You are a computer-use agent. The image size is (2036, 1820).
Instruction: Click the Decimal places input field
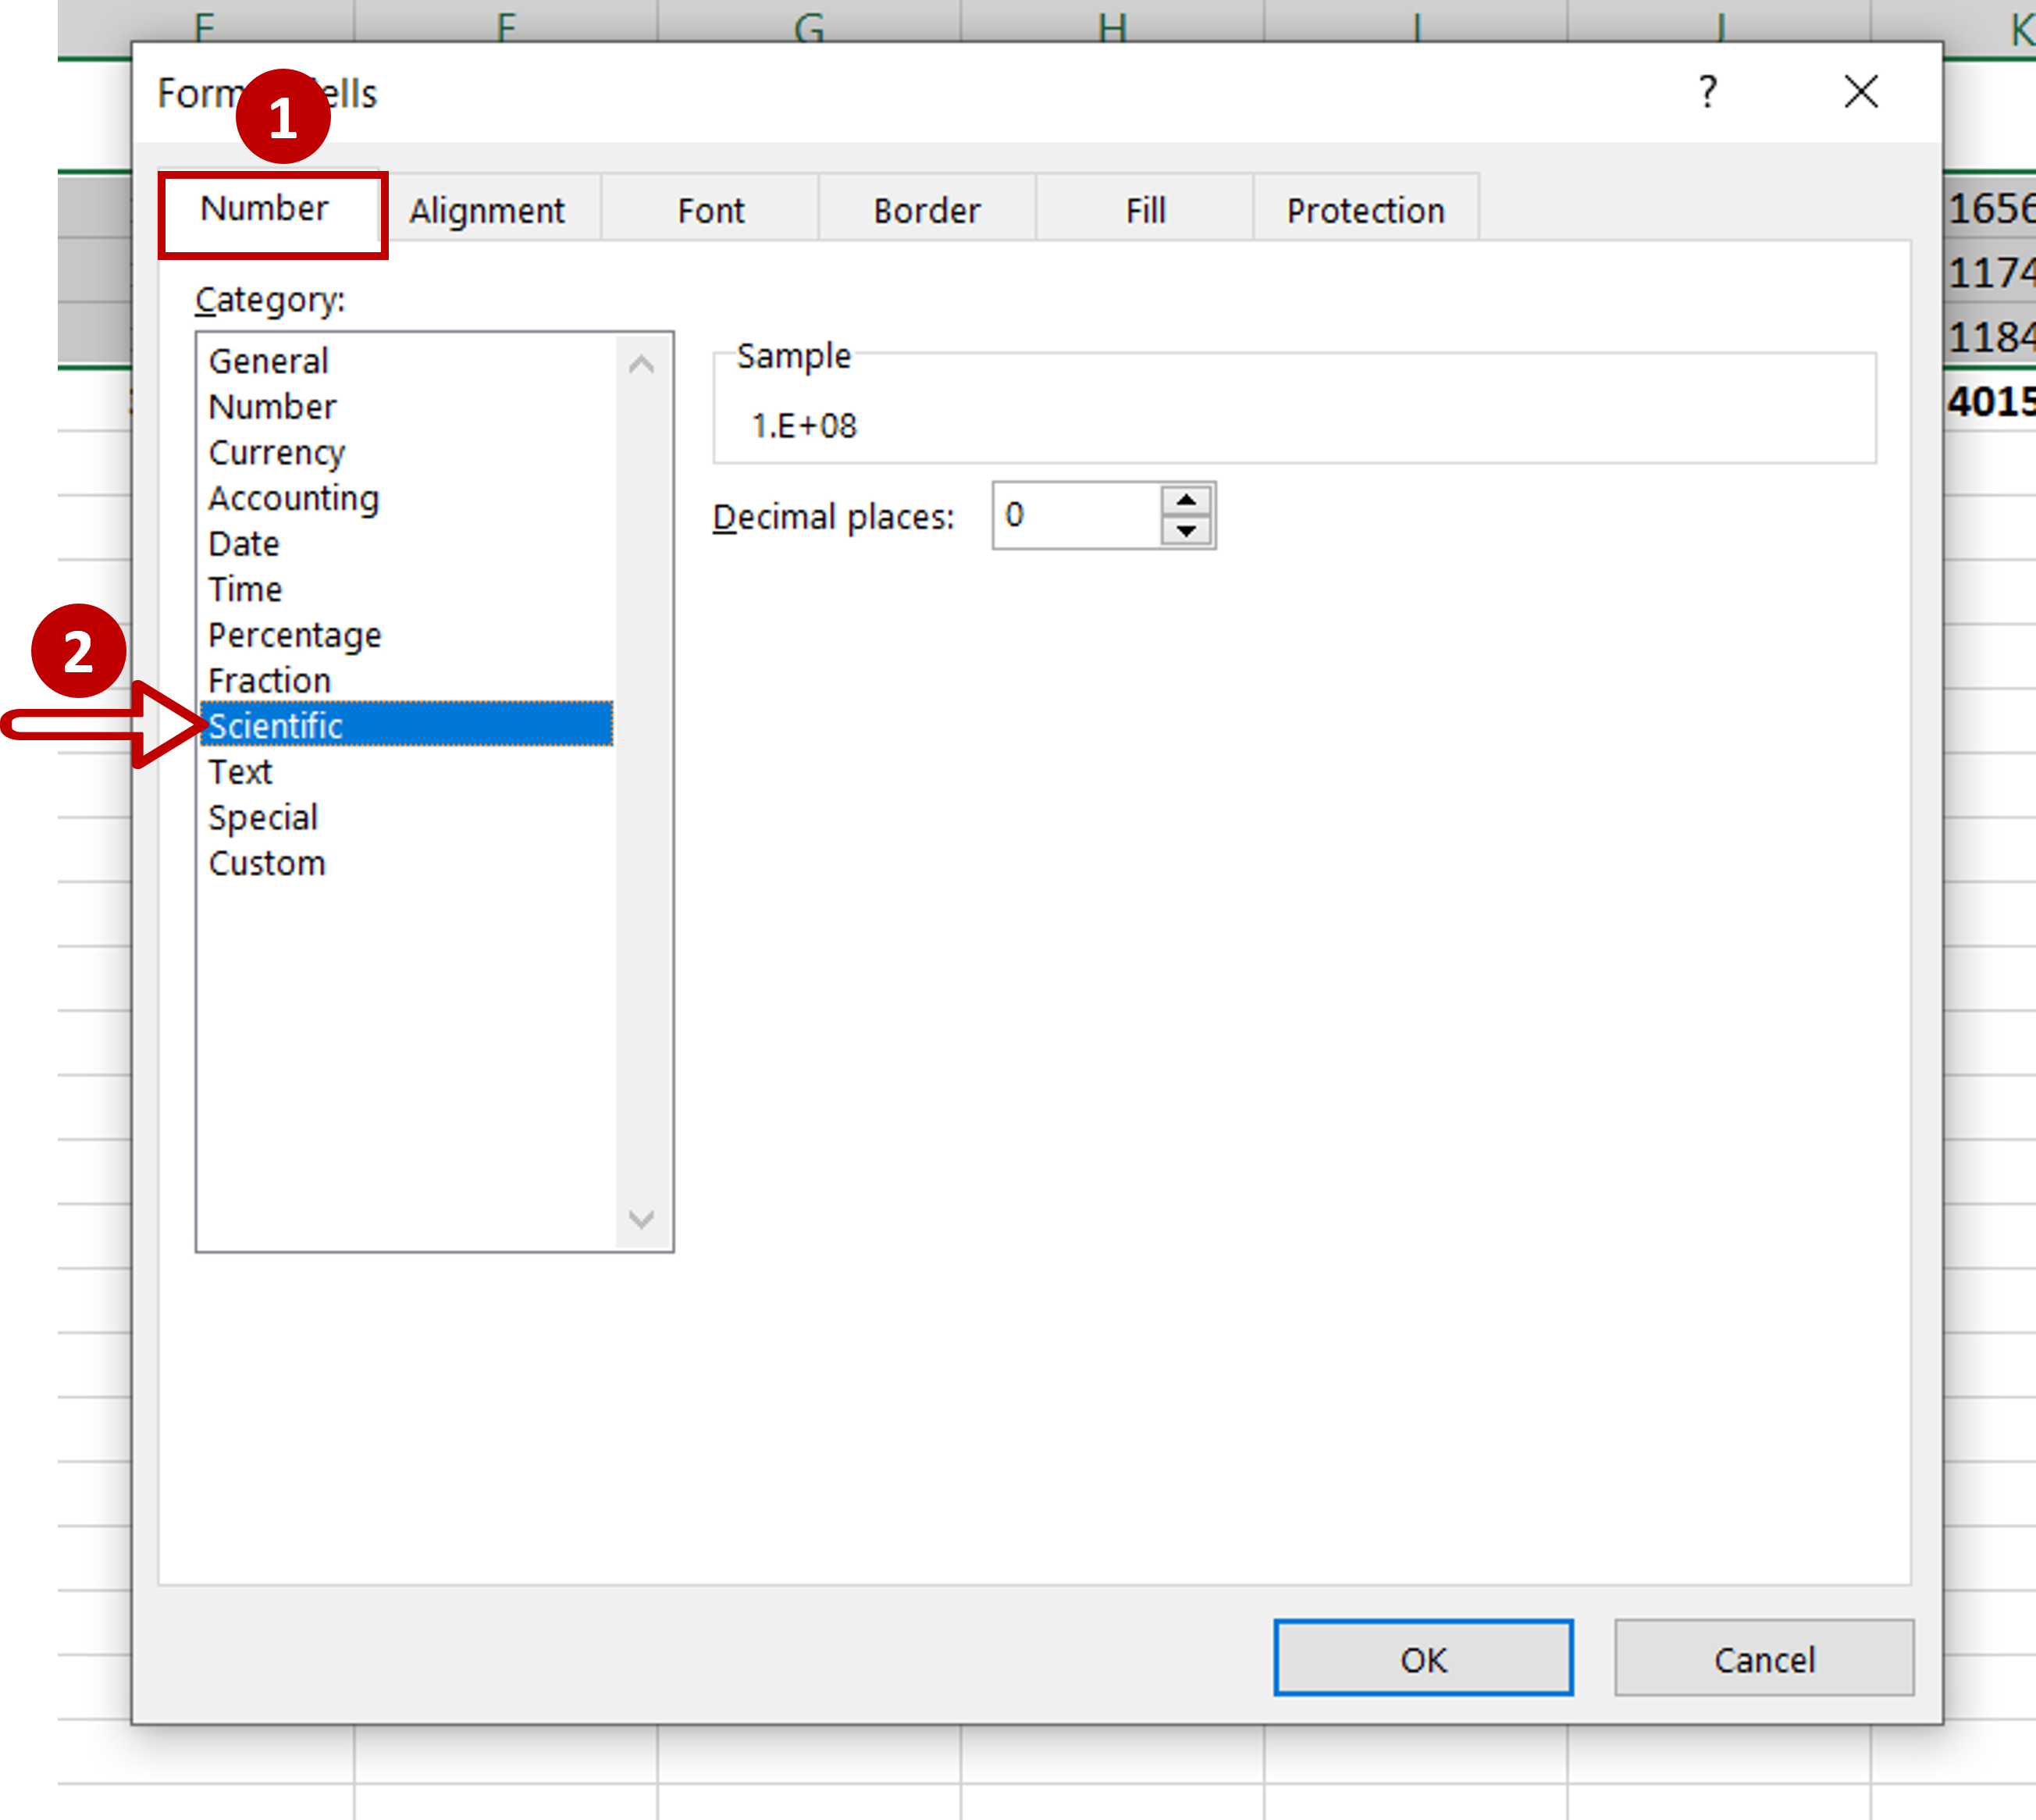(1075, 515)
